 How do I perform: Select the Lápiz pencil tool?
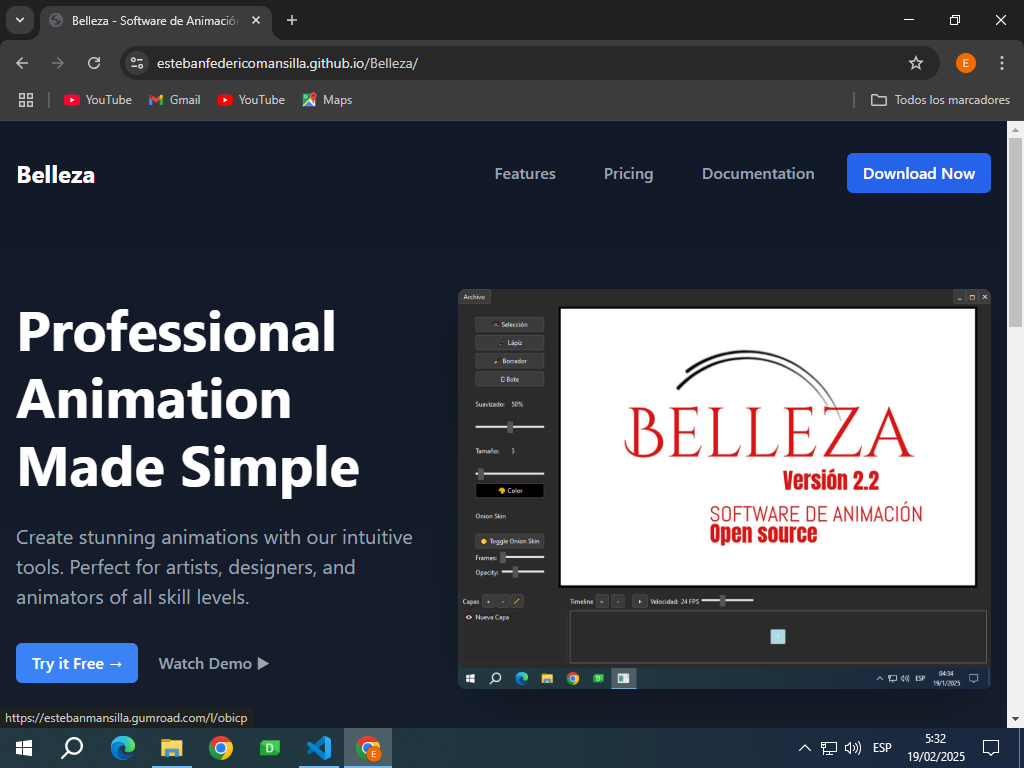pos(510,342)
